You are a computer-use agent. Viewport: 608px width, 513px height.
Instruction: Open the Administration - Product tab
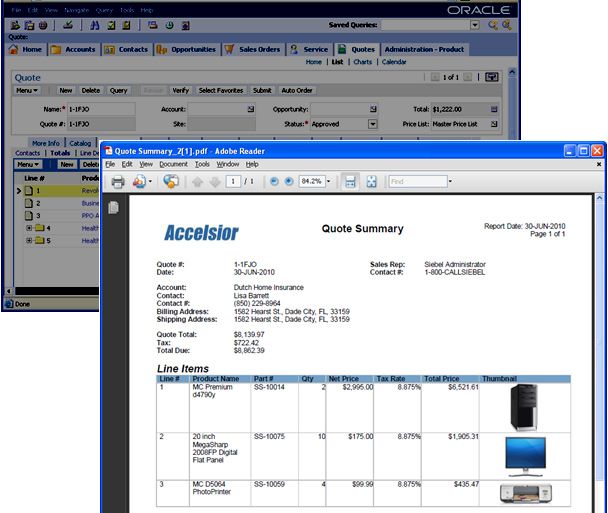tap(424, 50)
